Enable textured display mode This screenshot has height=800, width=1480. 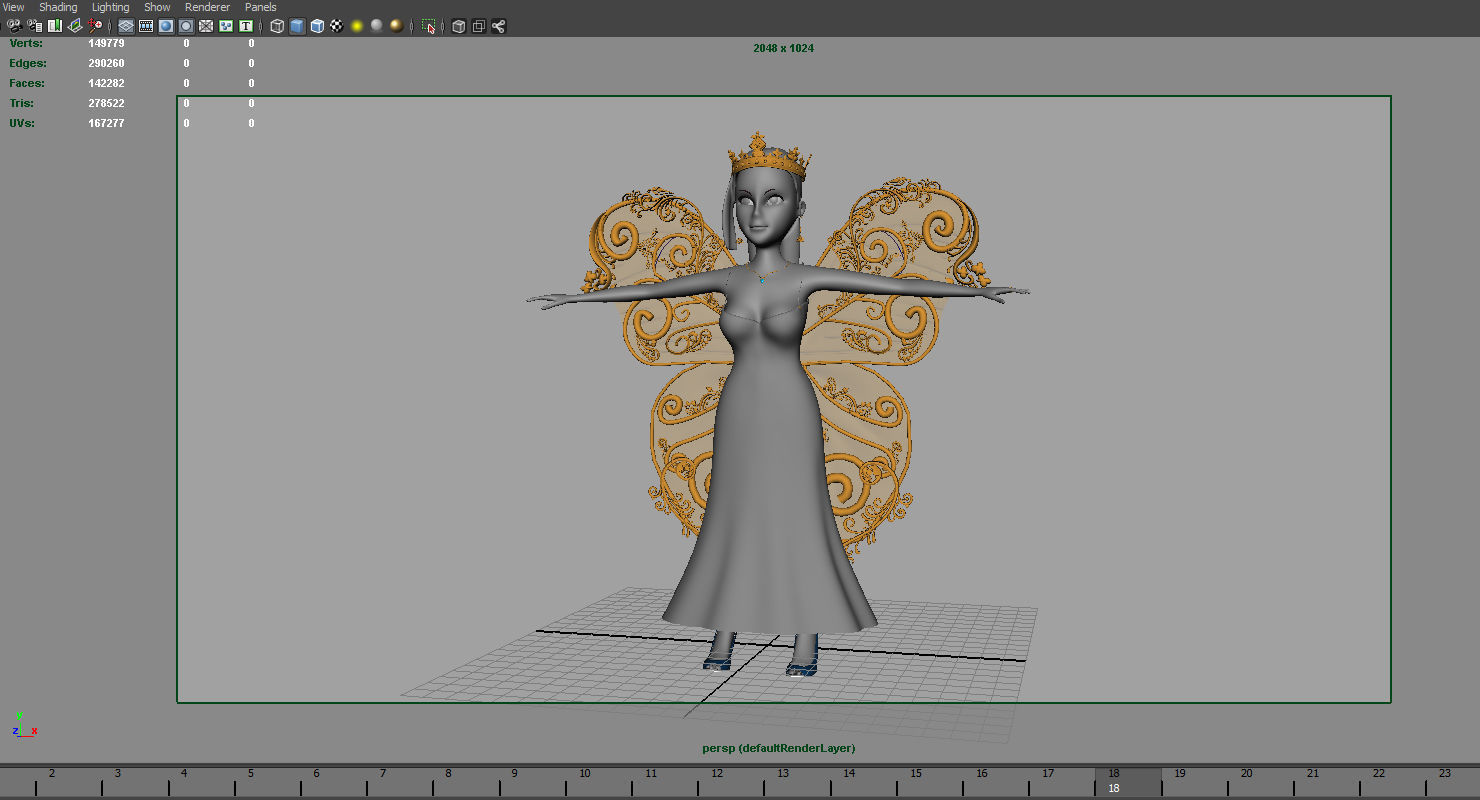point(317,26)
